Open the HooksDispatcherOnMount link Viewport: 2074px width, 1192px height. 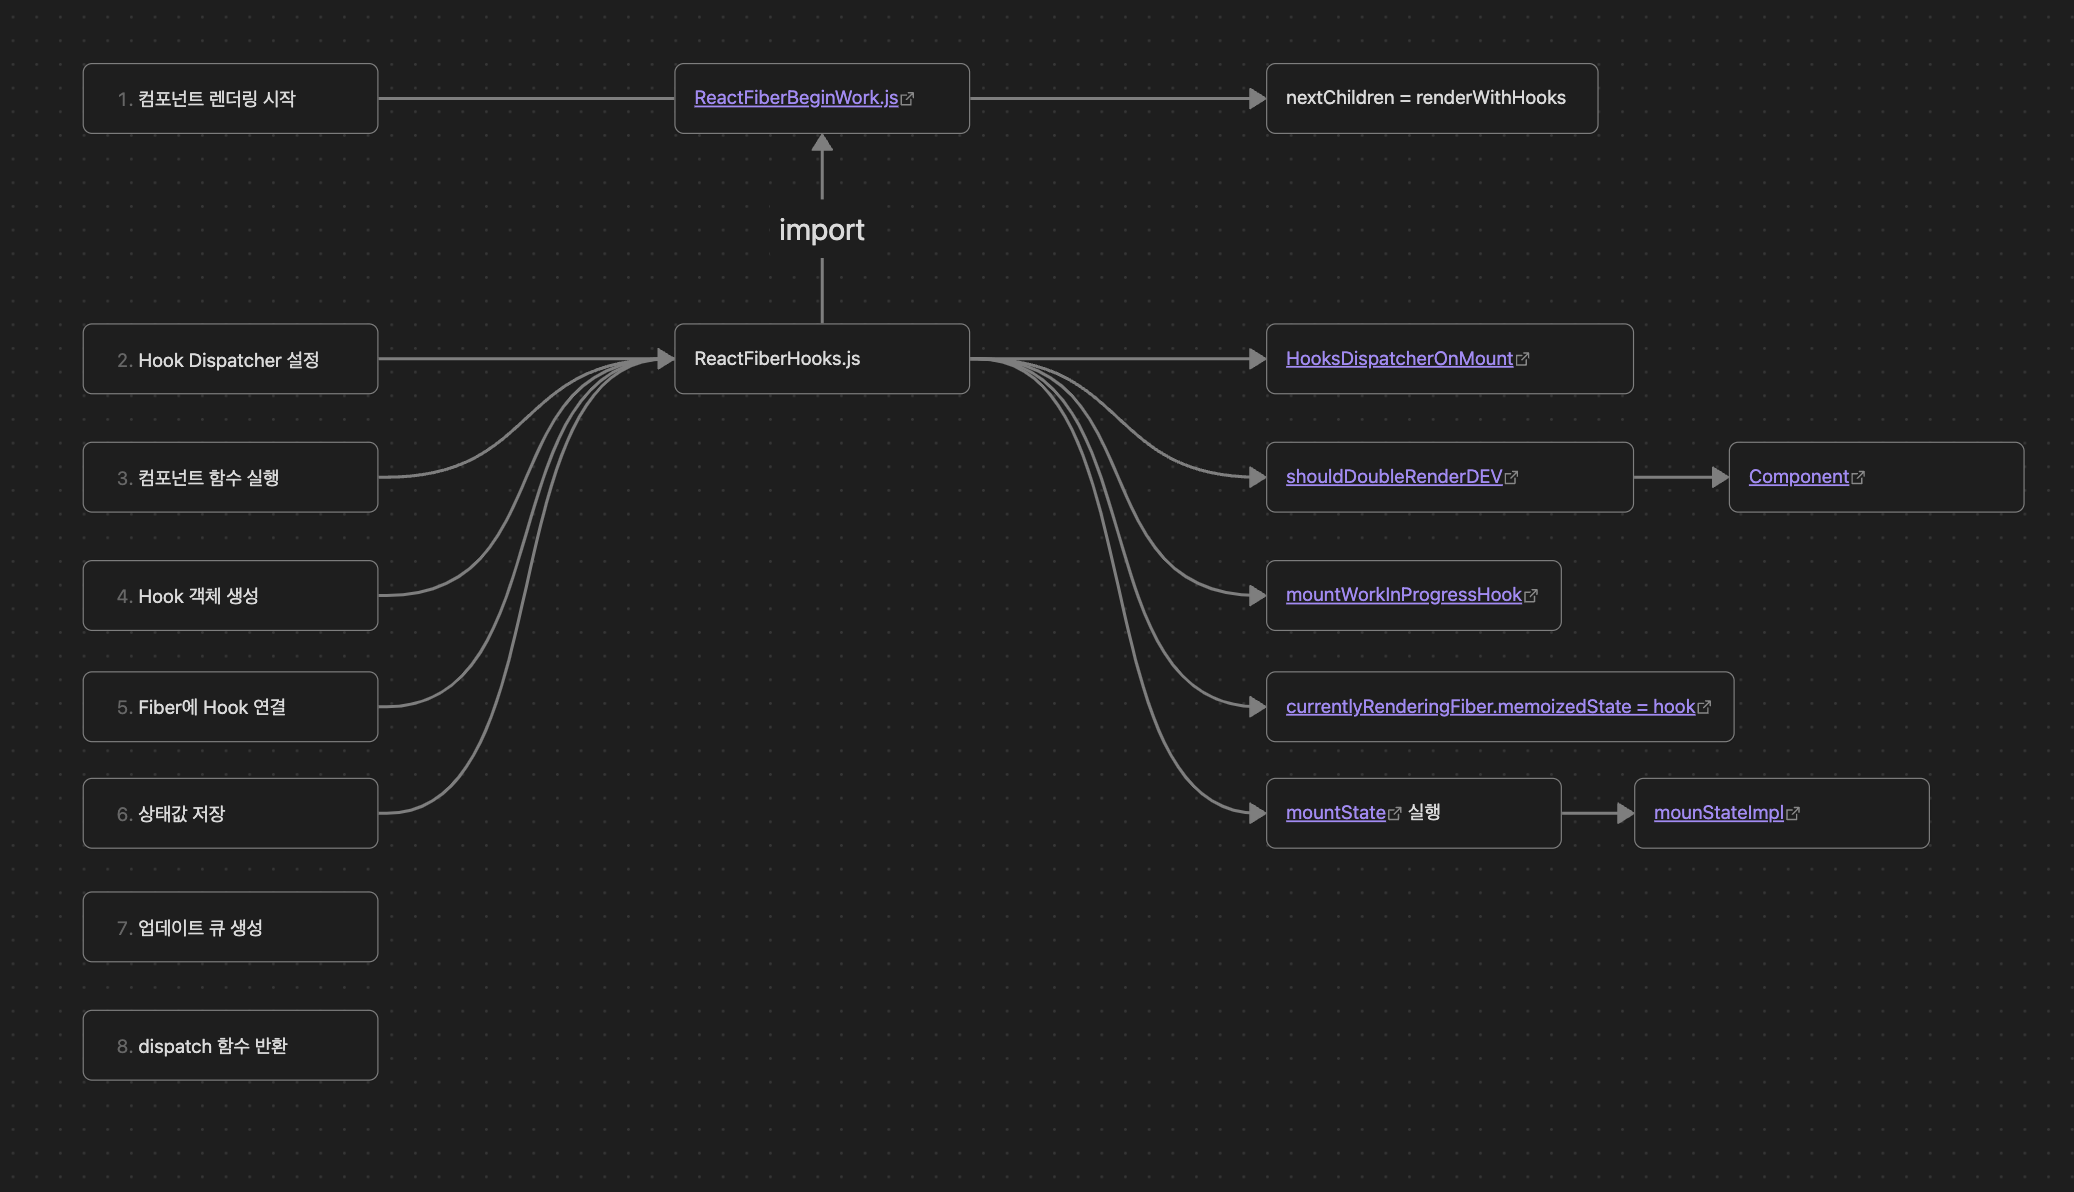coord(1399,359)
